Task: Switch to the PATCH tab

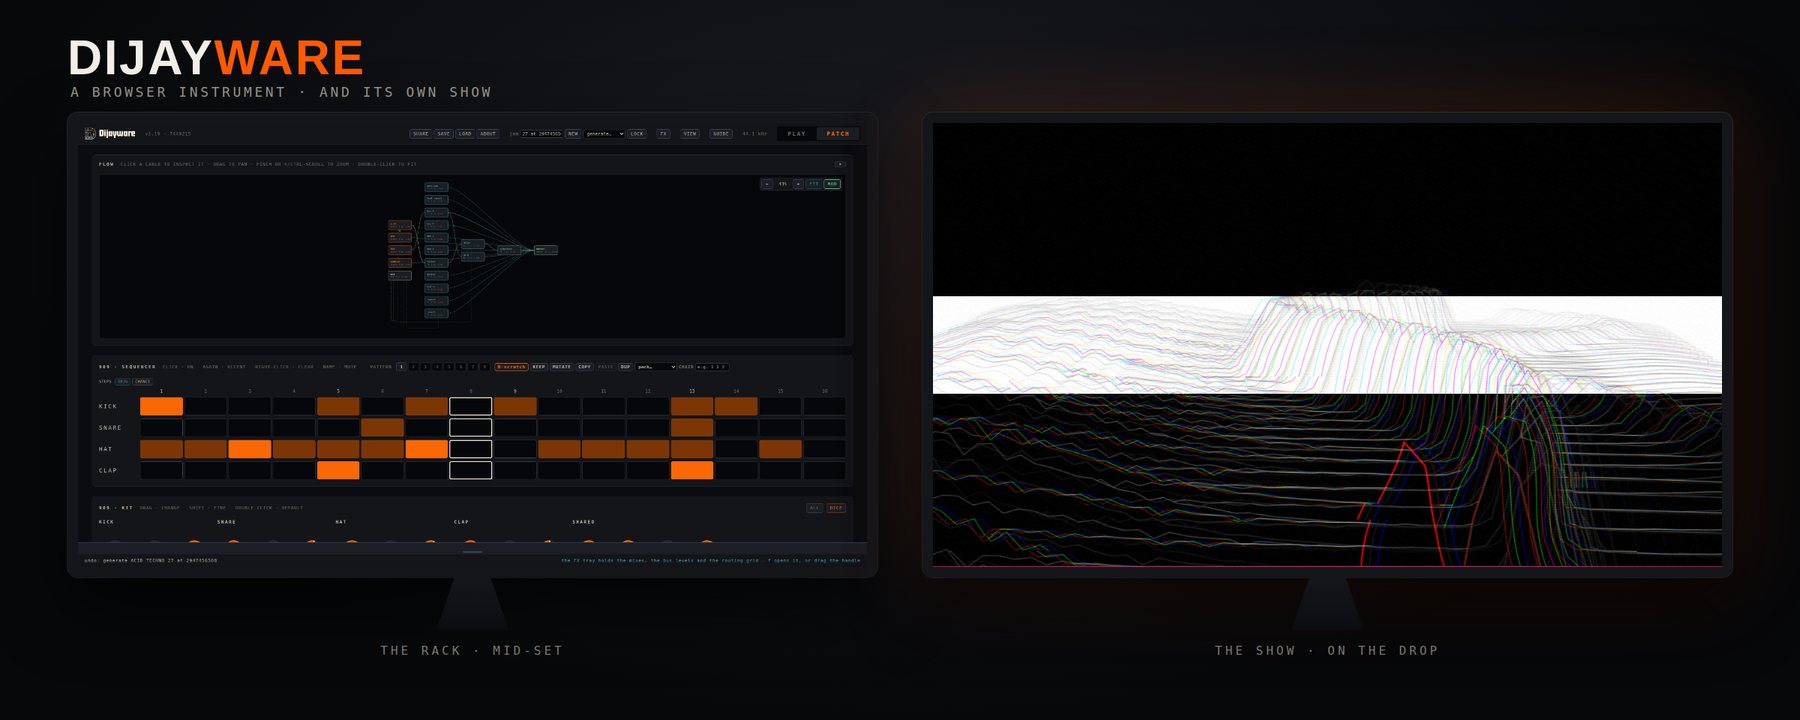Action: 838,134
